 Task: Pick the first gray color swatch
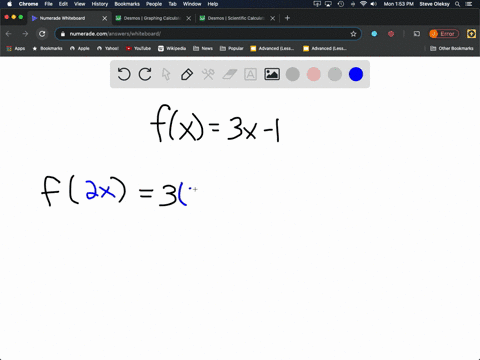click(293, 74)
